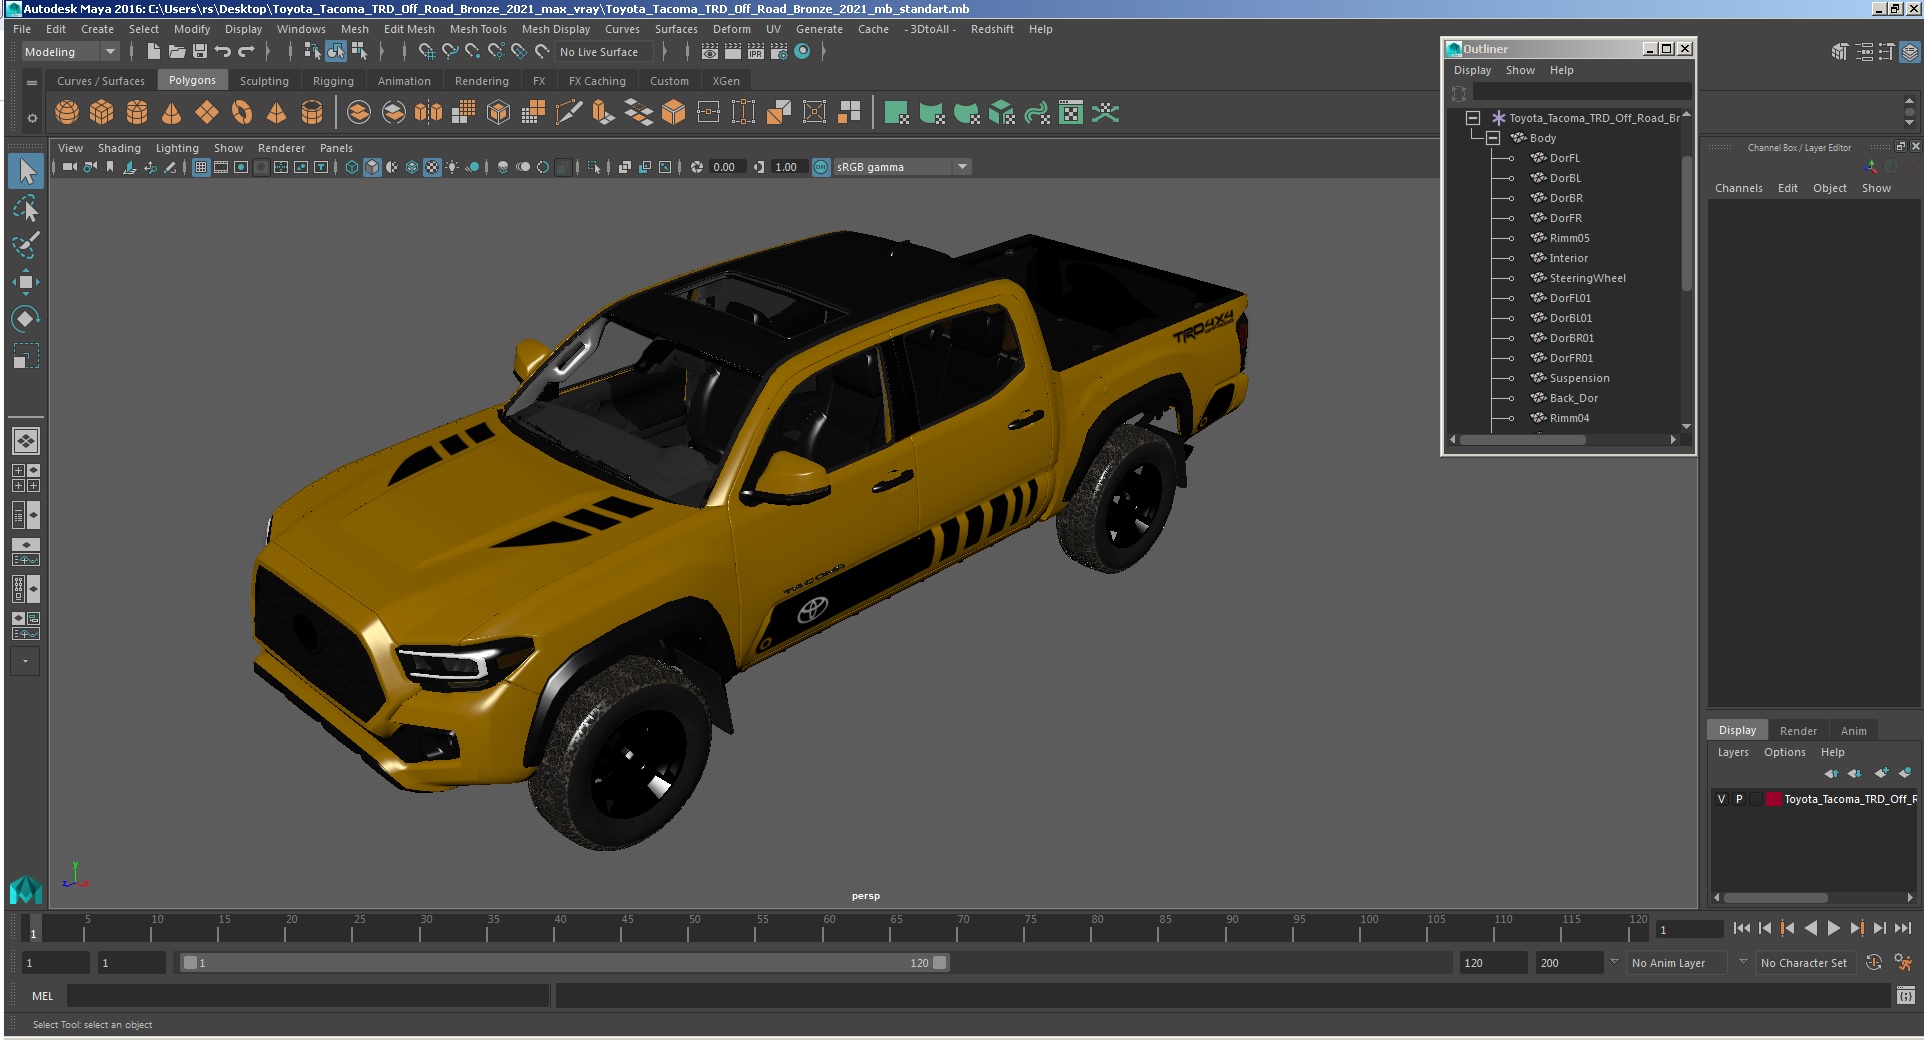Open the Render layer tab
1924x1040 pixels.
(x=1798, y=731)
